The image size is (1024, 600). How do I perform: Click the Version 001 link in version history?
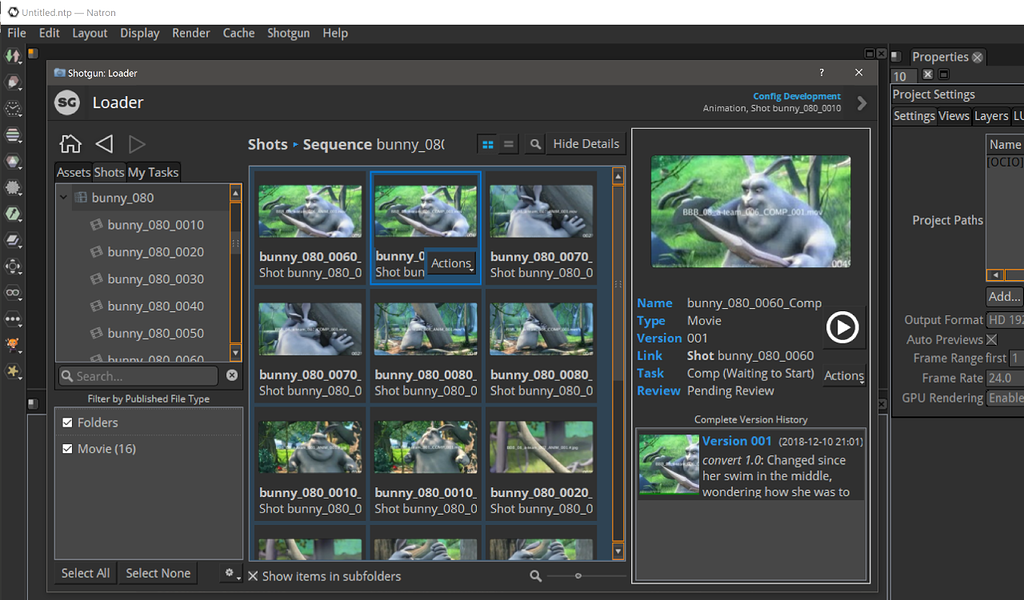coord(736,440)
